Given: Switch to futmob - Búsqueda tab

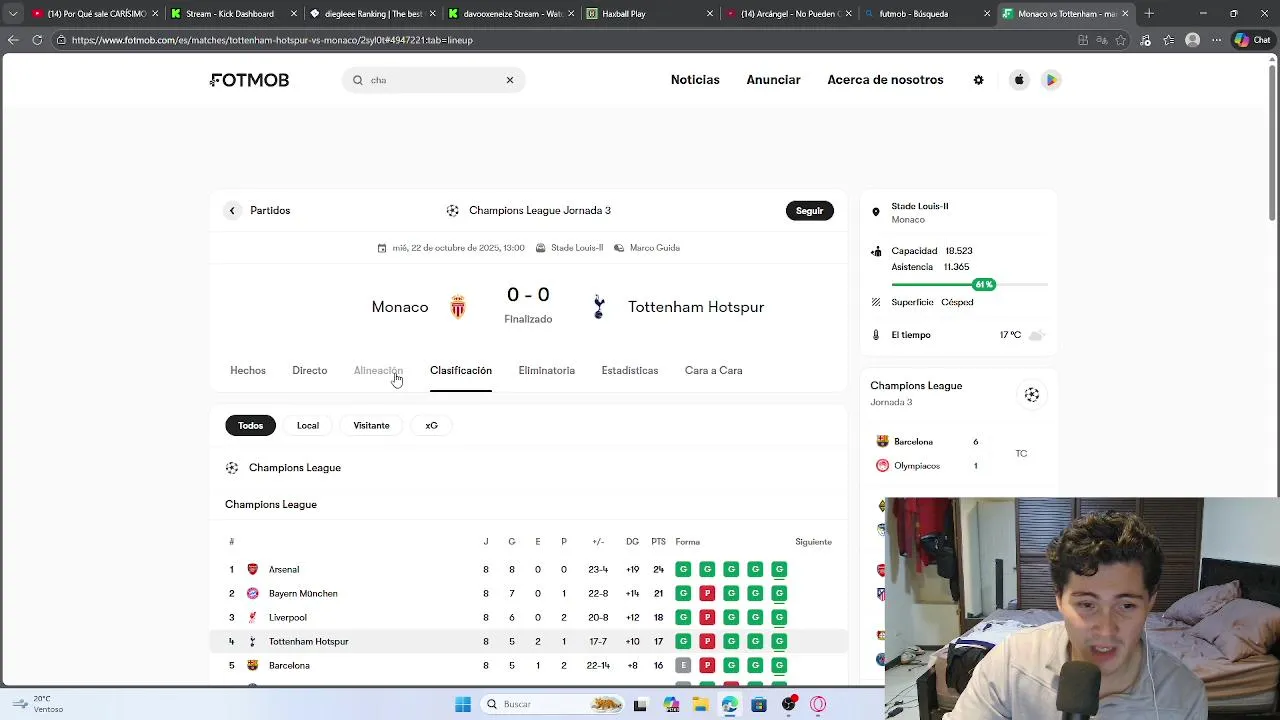Looking at the screenshot, I should (x=927, y=14).
